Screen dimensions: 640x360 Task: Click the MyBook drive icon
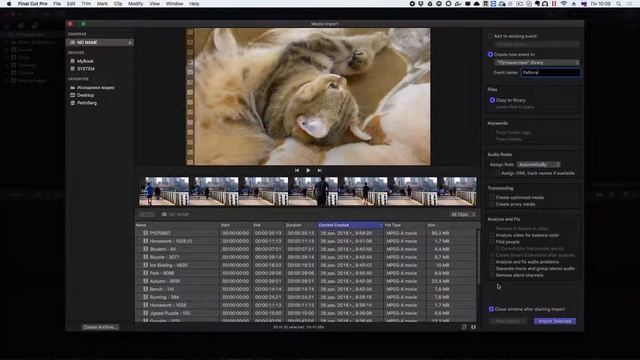(73, 61)
